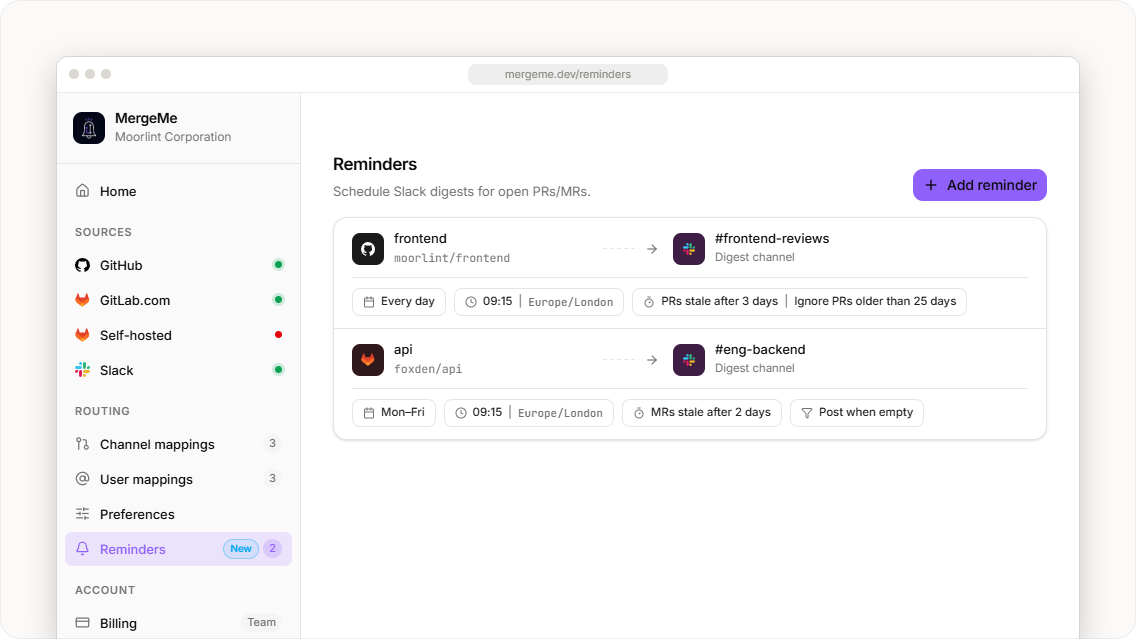Click the Home house icon
This screenshot has height=639, width=1136.
pyautogui.click(x=83, y=191)
